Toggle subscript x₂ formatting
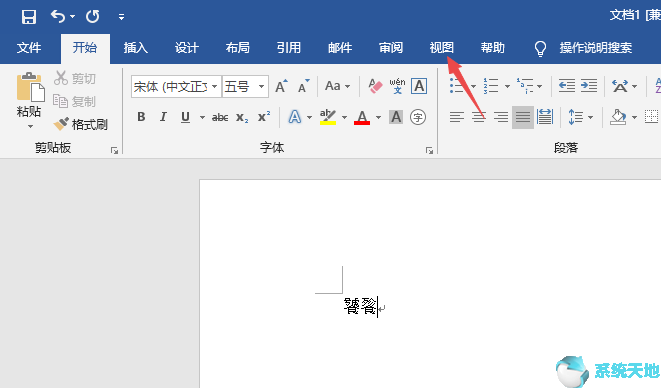Screen dimensions: 661x388 click(242, 117)
